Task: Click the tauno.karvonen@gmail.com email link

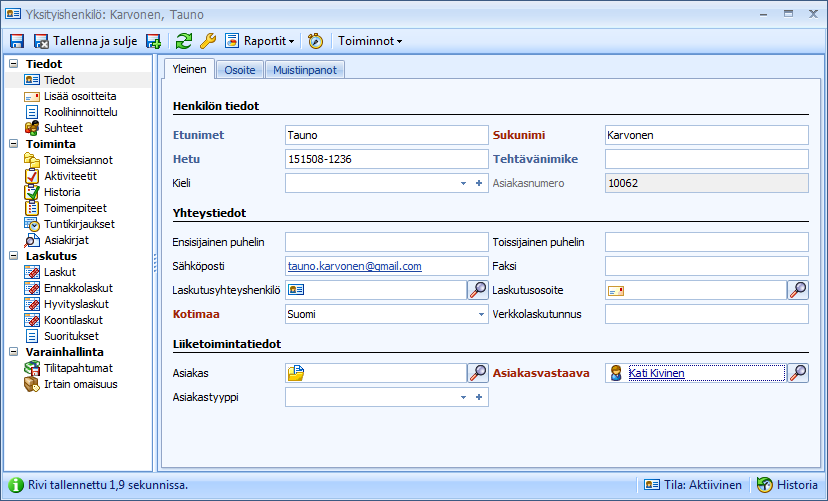Action: point(354,266)
